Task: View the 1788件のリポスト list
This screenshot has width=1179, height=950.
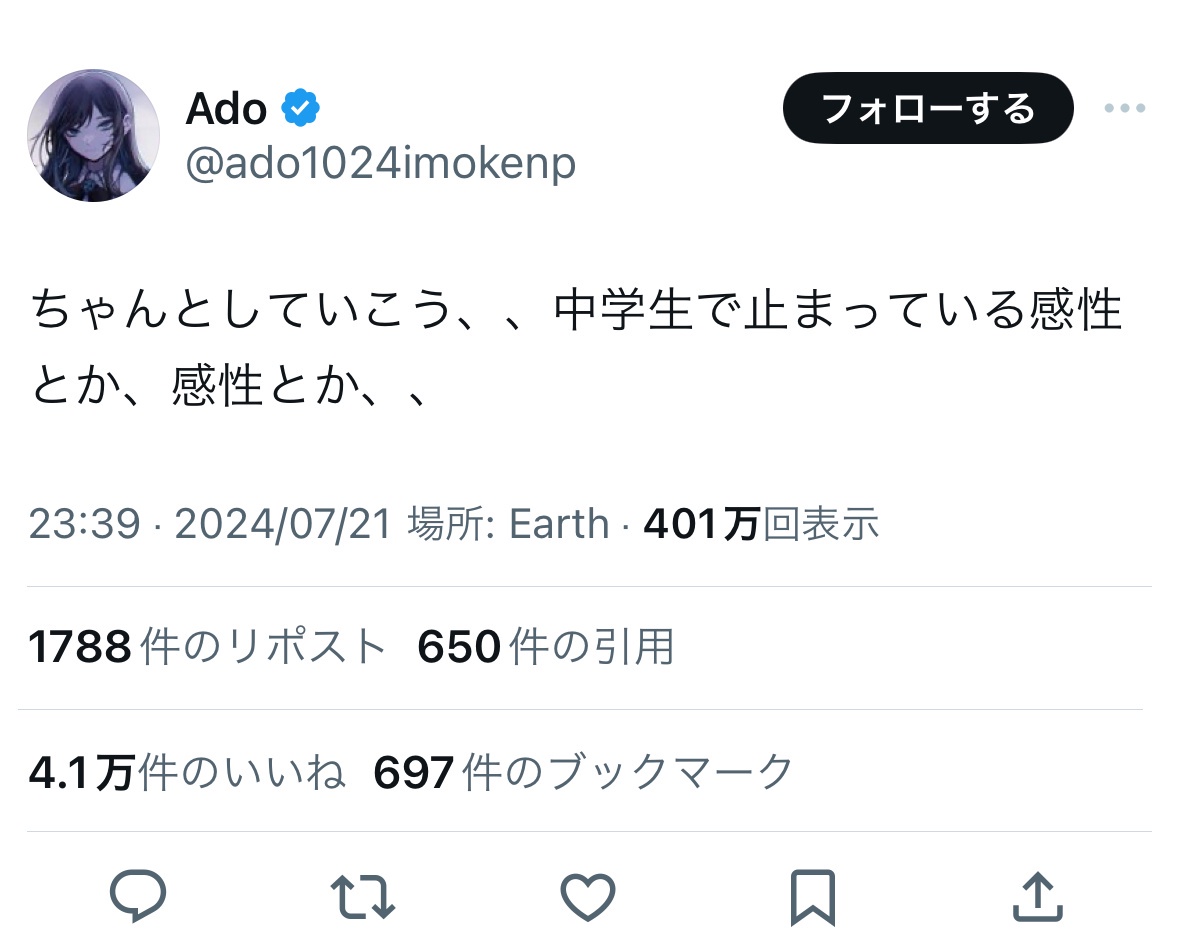Action: pos(207,647)
